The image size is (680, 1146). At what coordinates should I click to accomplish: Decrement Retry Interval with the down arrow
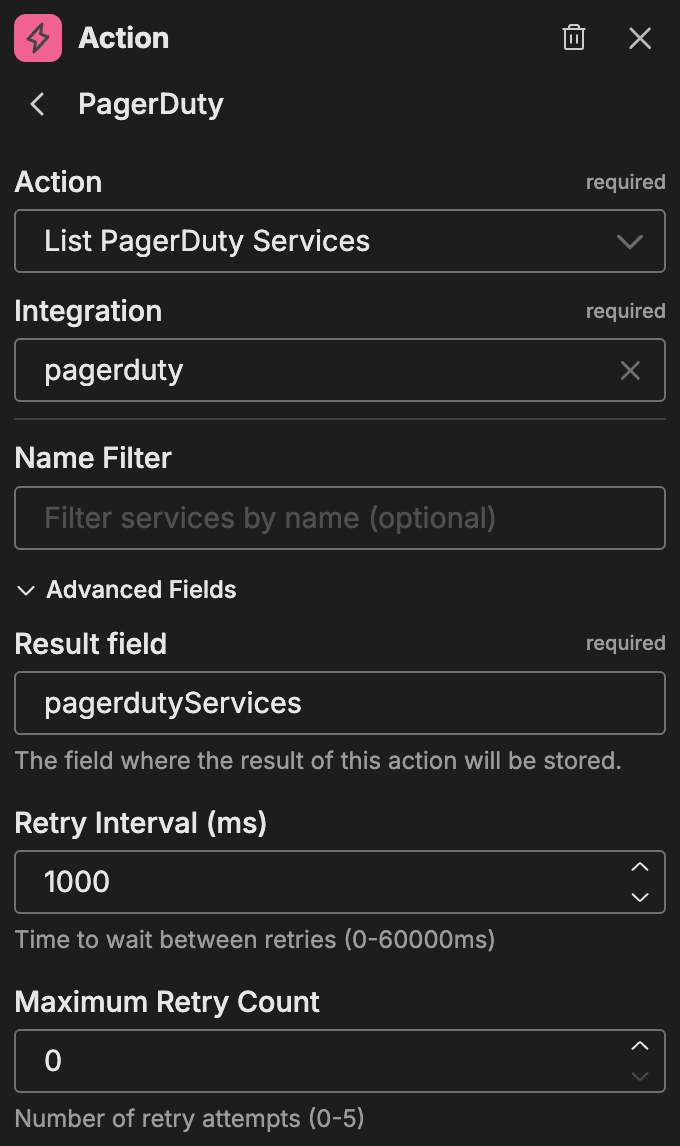coord(640,897)
